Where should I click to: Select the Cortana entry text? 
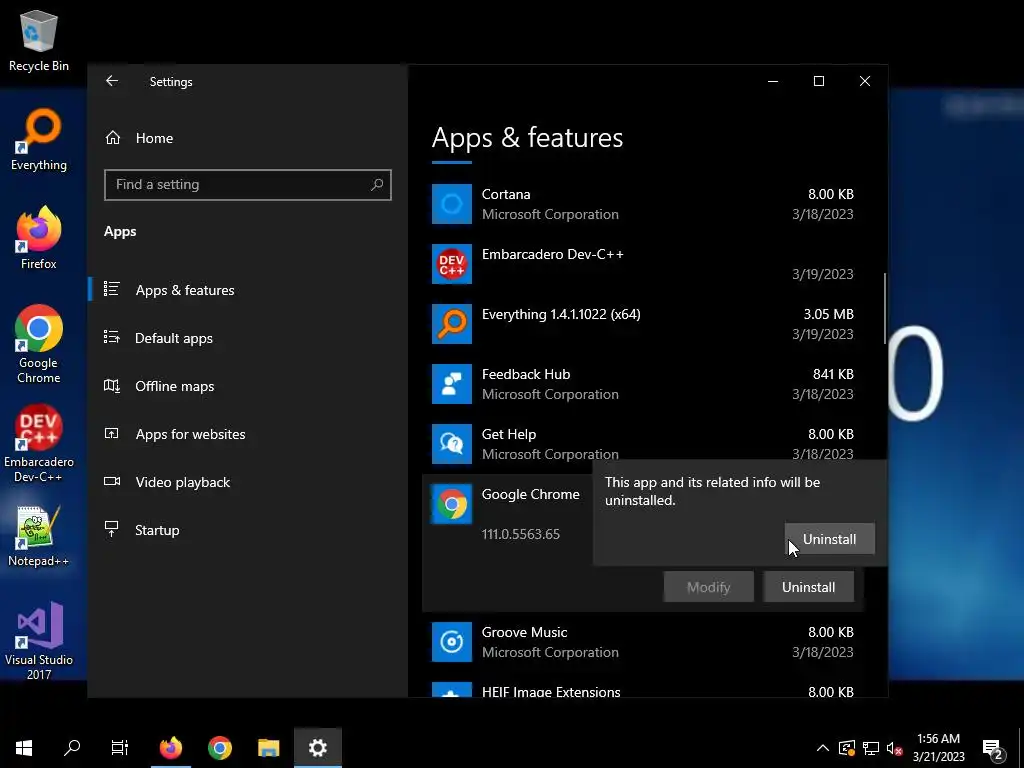(505, 195)
